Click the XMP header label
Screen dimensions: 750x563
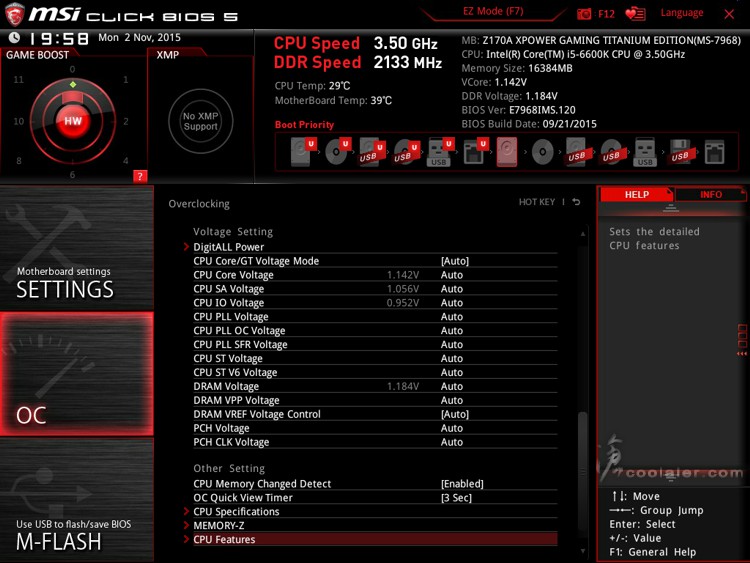click(x=167, y=55)
